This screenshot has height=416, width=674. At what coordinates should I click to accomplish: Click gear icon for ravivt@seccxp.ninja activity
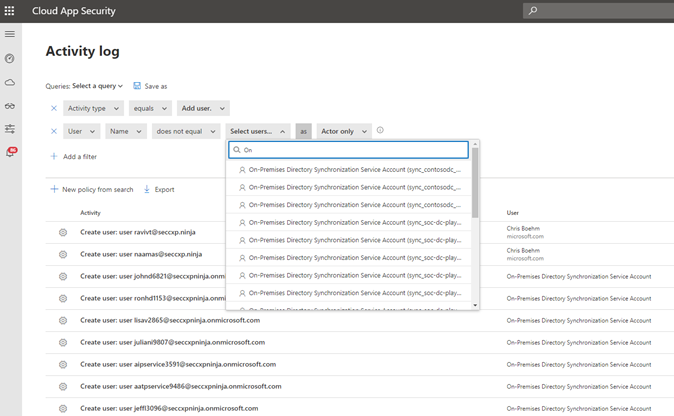[63, 232]
